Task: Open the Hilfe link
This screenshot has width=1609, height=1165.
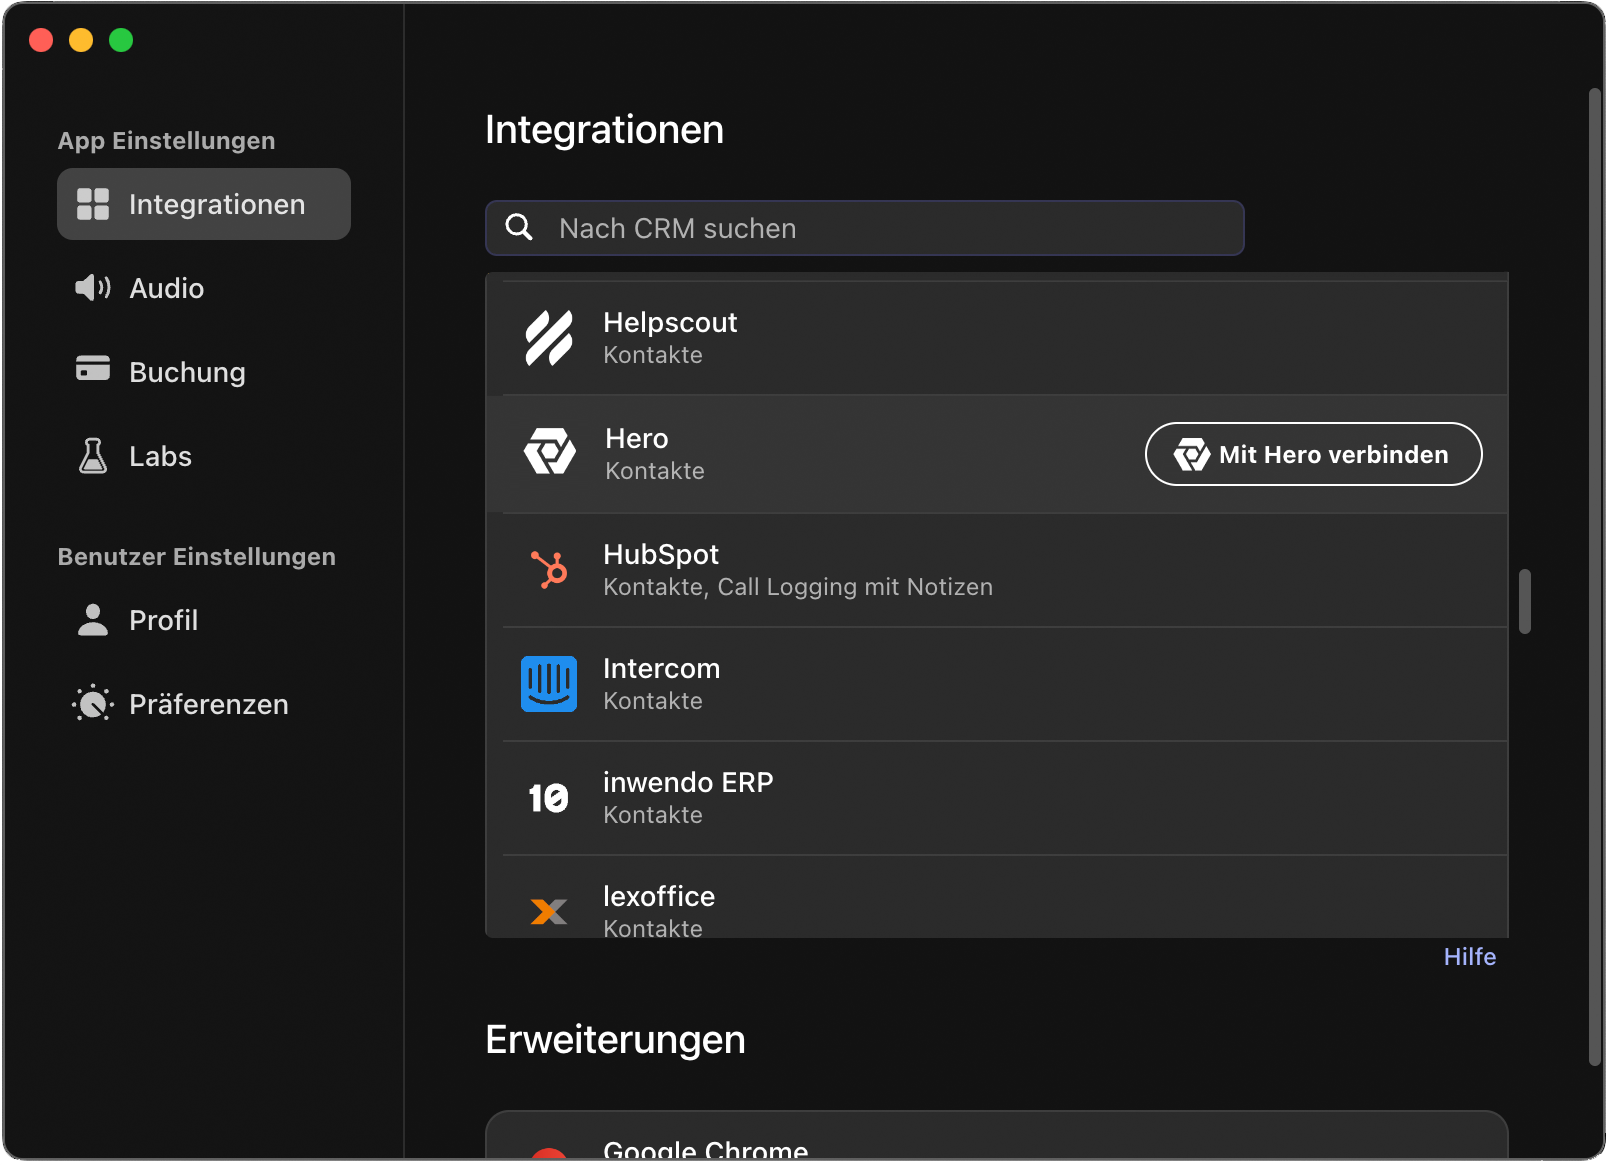Action: (x=1469, y=956)
